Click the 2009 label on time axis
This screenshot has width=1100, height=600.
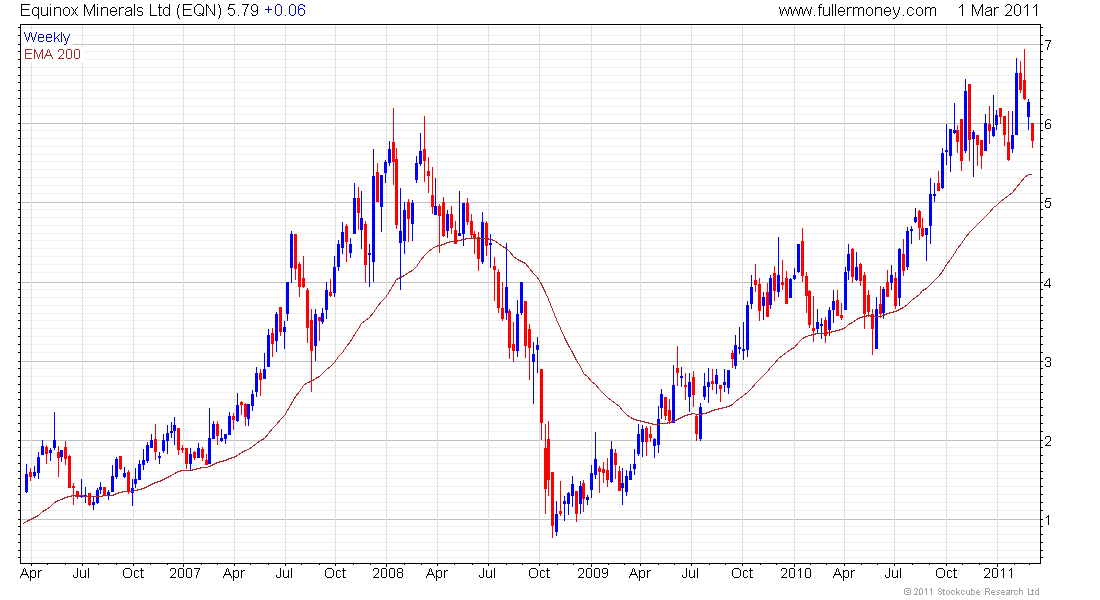click(592, 574)
